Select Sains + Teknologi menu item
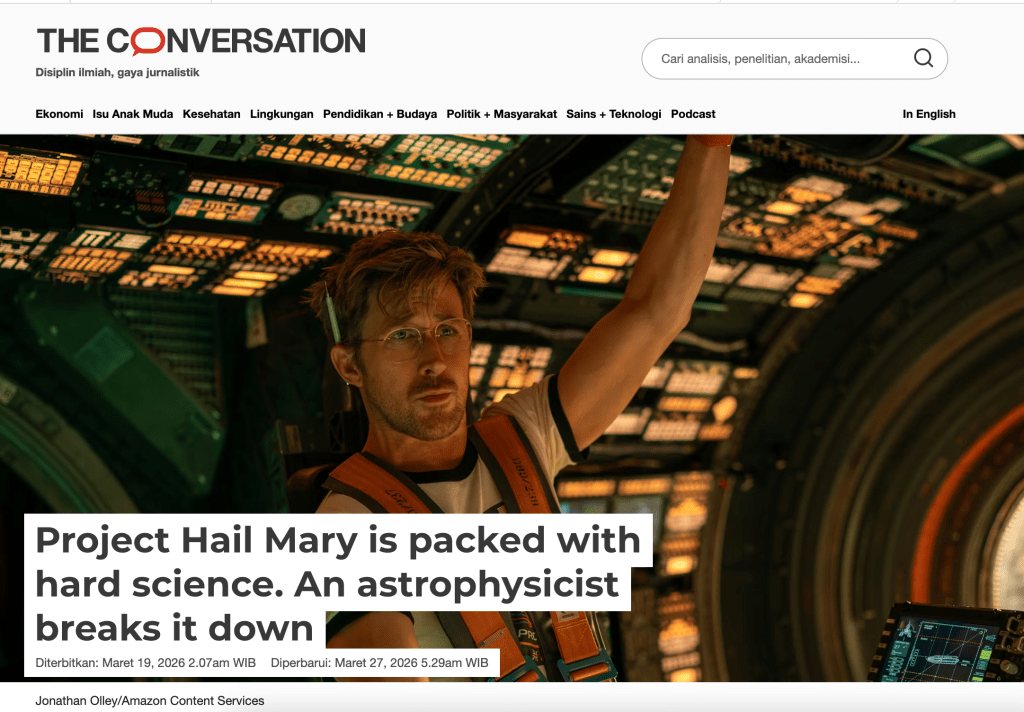This screenshot has width=1024, height=712. point(614,114)
